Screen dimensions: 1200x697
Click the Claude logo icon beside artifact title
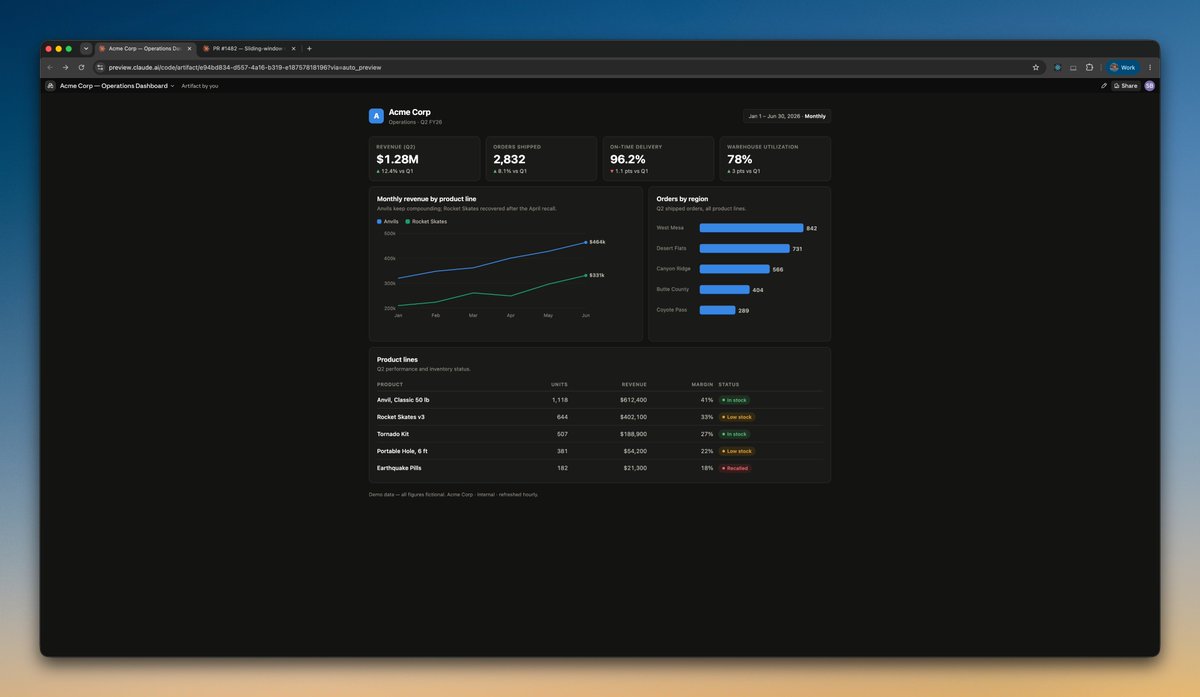[x=50, y=86]
